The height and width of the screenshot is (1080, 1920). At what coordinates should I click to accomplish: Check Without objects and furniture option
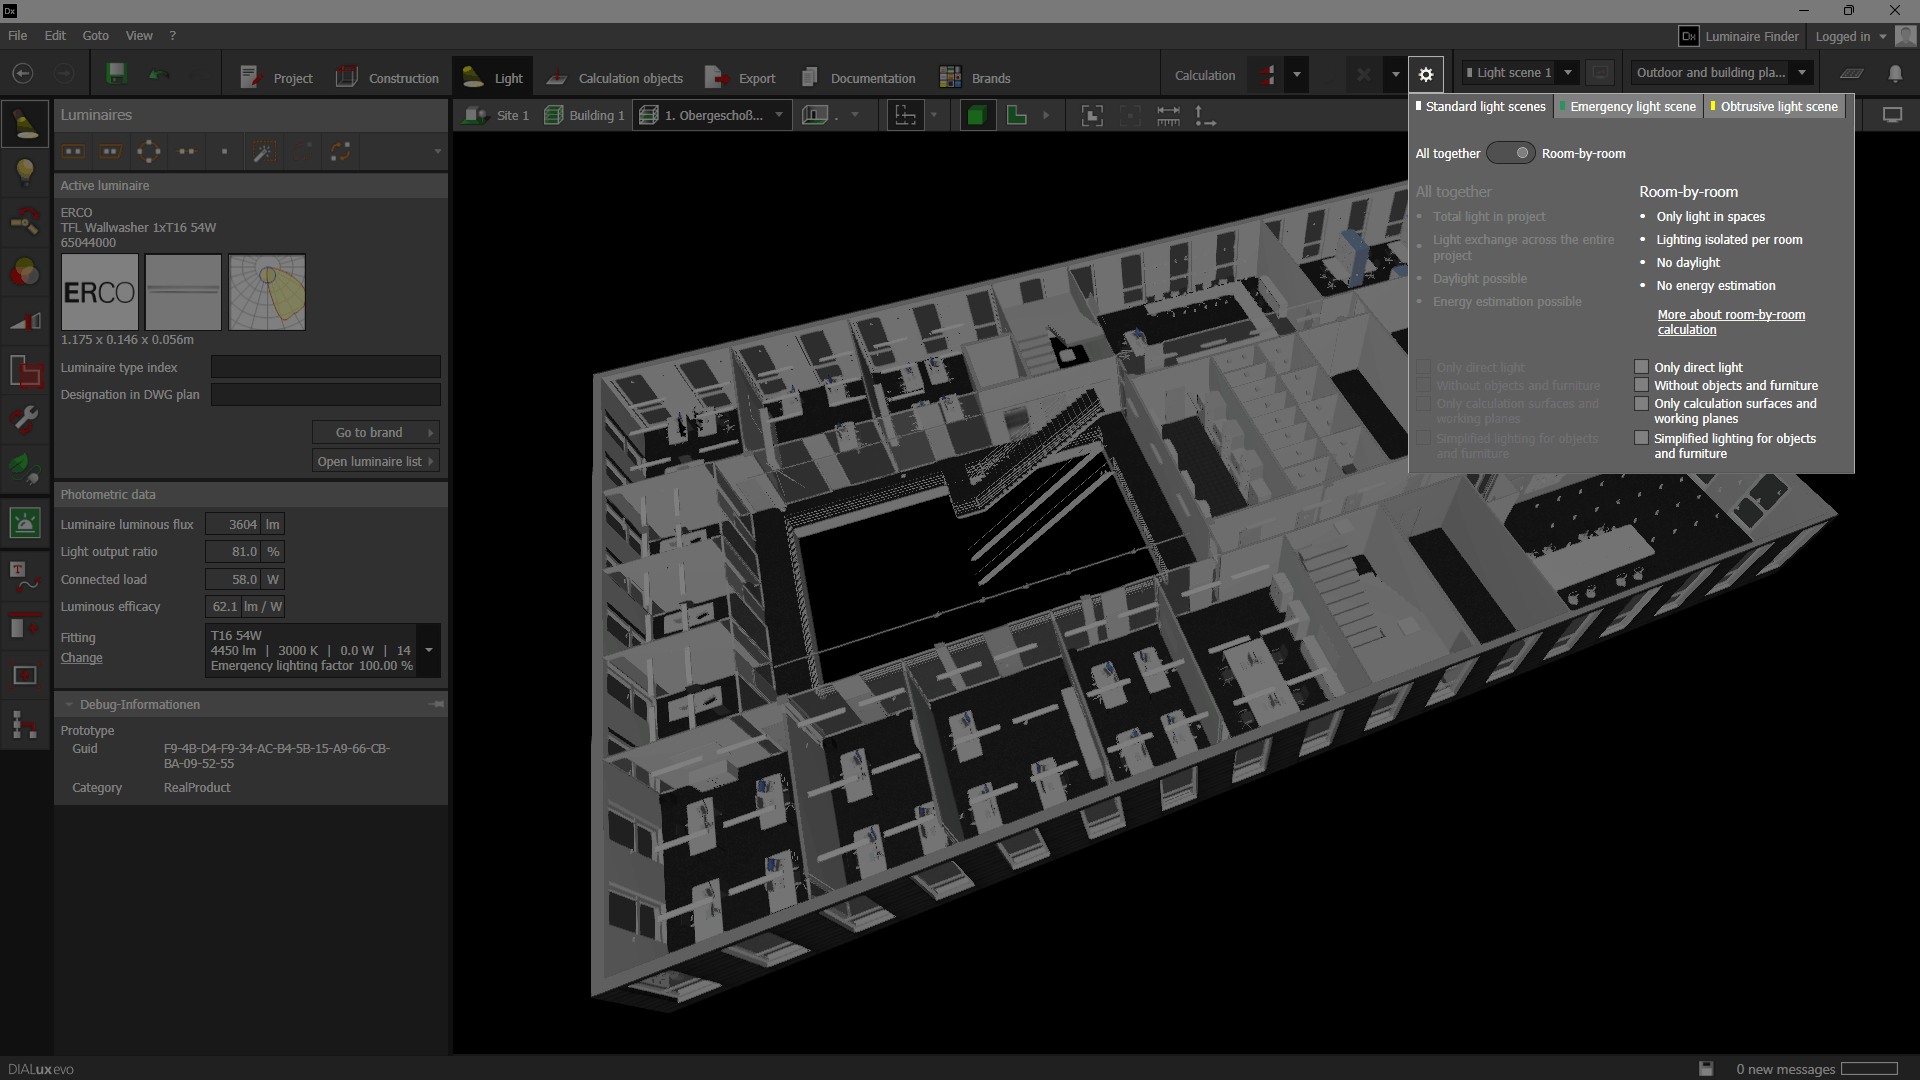(1641, 385)
